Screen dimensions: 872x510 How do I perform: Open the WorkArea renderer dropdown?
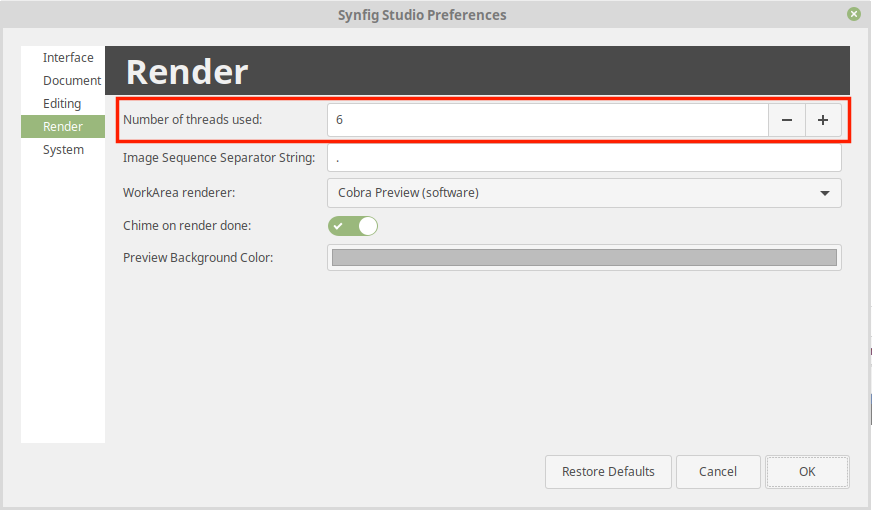584,193
